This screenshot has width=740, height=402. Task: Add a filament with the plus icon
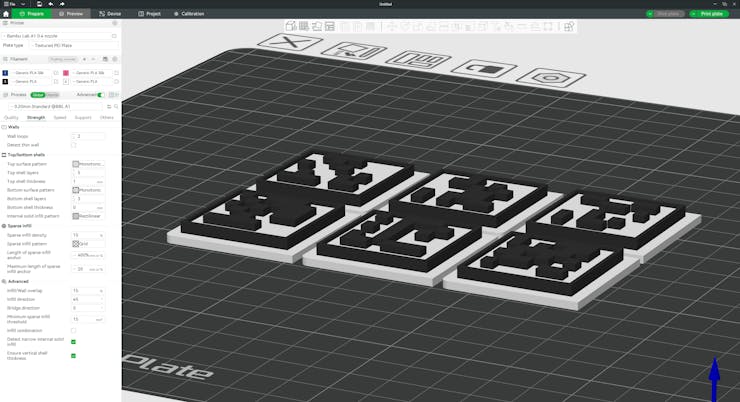point(84,59)
